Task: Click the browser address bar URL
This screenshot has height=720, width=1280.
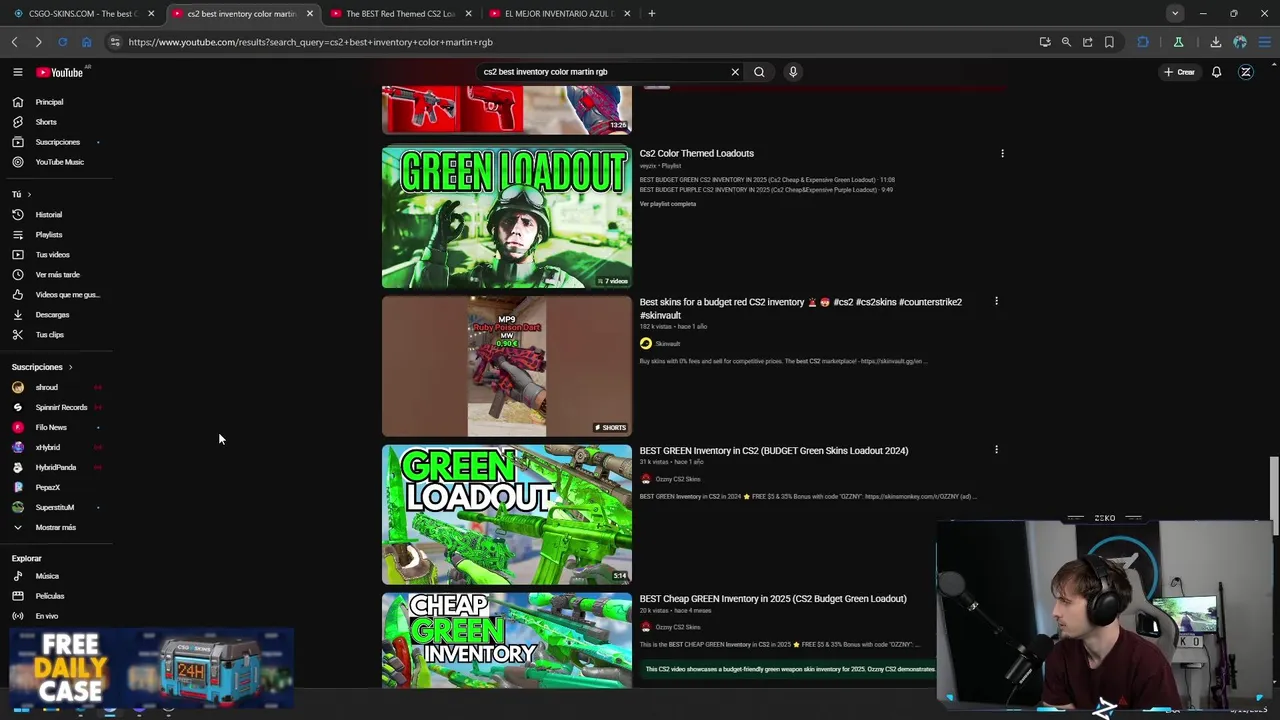Action: (310, 42)
